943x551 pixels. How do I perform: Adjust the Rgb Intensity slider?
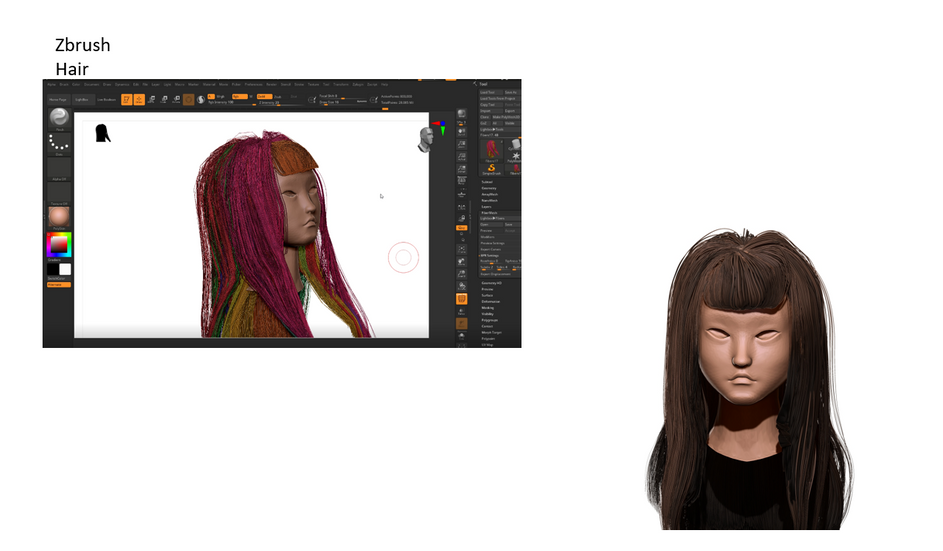tap(232, 103)
